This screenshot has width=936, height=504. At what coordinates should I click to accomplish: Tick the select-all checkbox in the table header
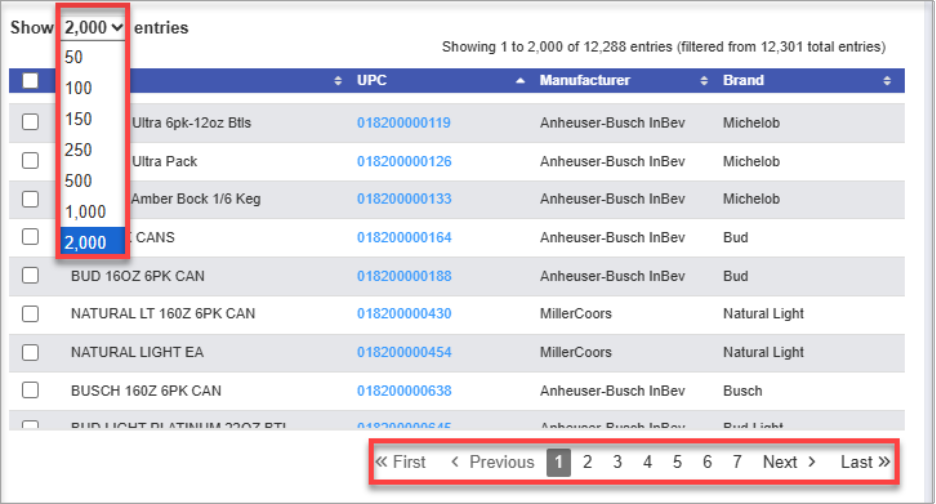(x=30, y=80)
